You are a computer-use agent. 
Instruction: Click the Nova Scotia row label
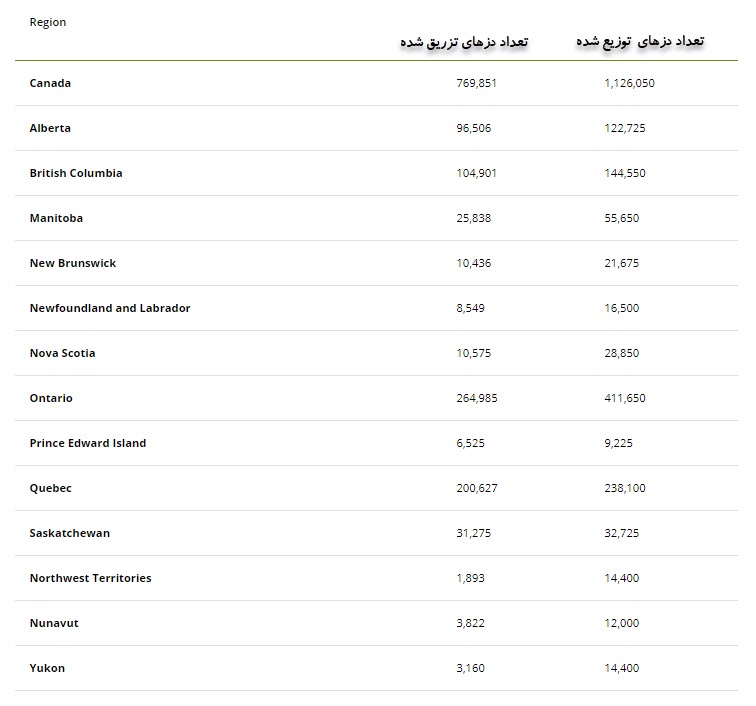(63, 353)
